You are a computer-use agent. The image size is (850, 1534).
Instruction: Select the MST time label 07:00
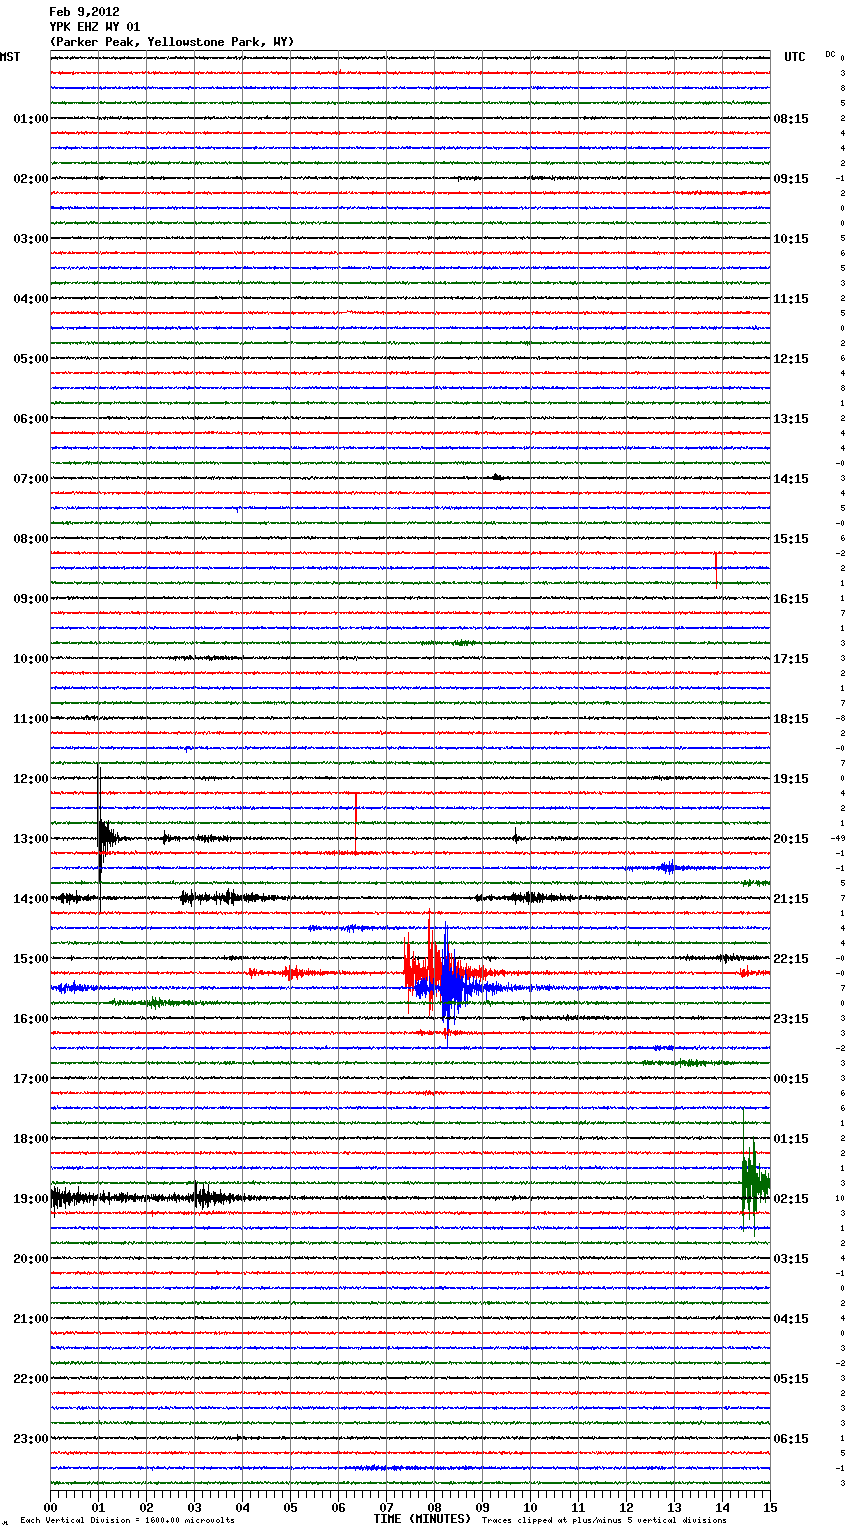tap(31, 479)
